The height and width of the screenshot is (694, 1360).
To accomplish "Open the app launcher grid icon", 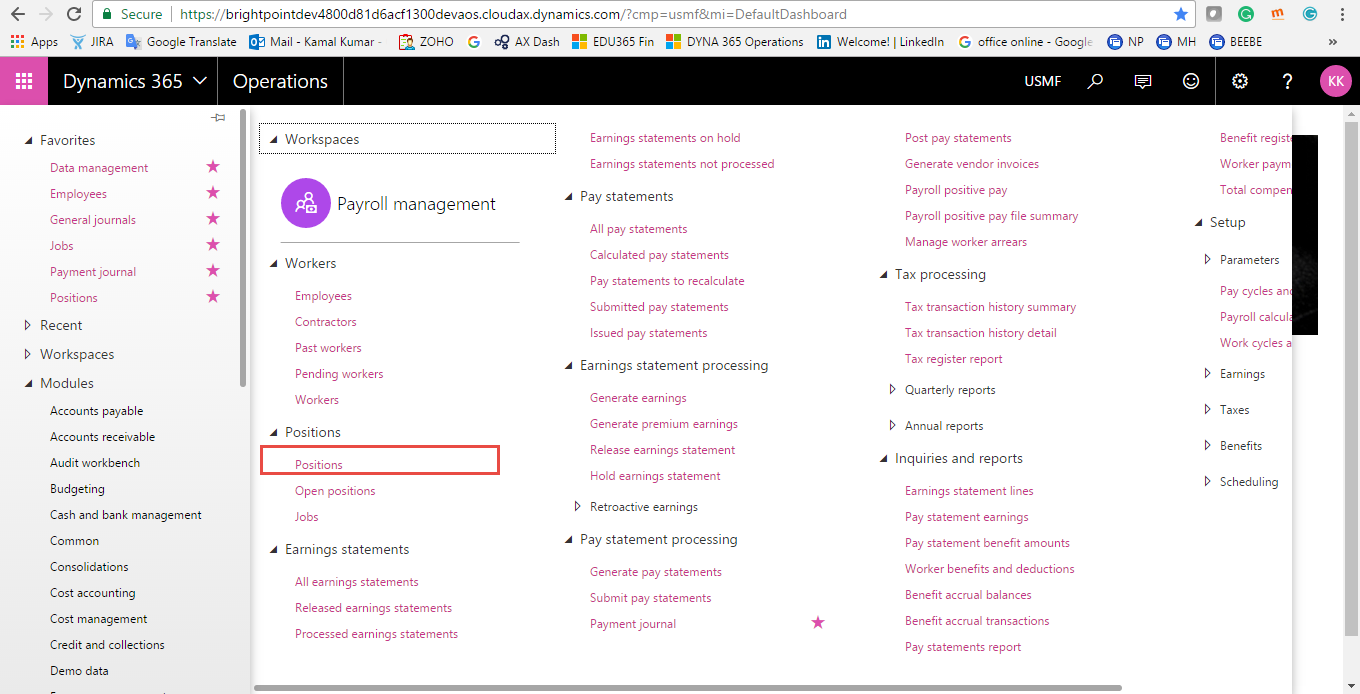I will point(23,81).
